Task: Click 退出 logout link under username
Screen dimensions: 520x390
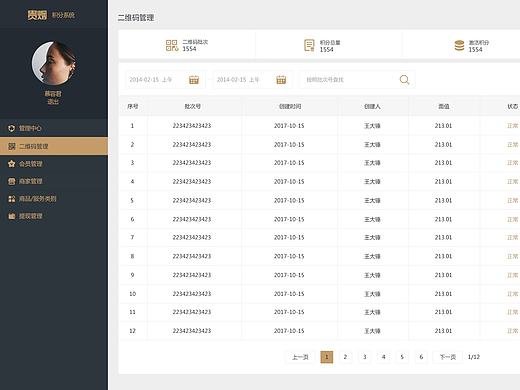Action: tap(53, 102)
